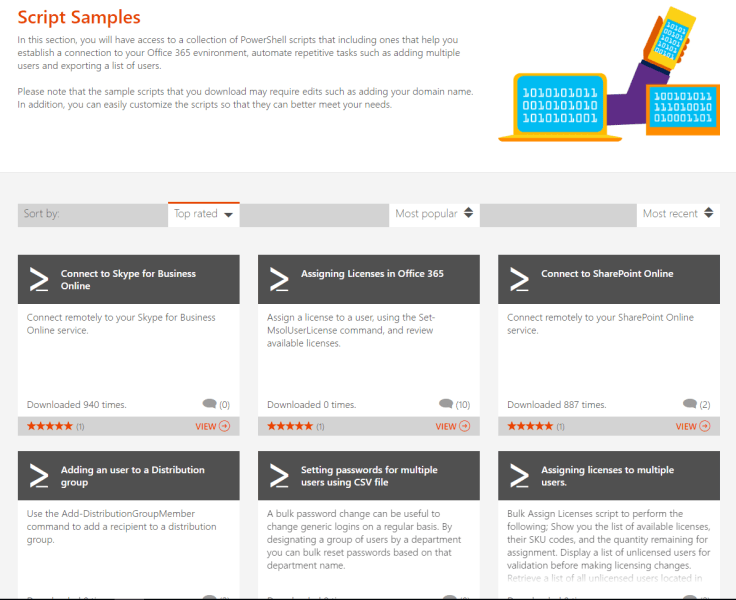Open 'Adding an user to a Distribution group' title
The height and width of the screenshot is (600, 736).
[132, 476]
